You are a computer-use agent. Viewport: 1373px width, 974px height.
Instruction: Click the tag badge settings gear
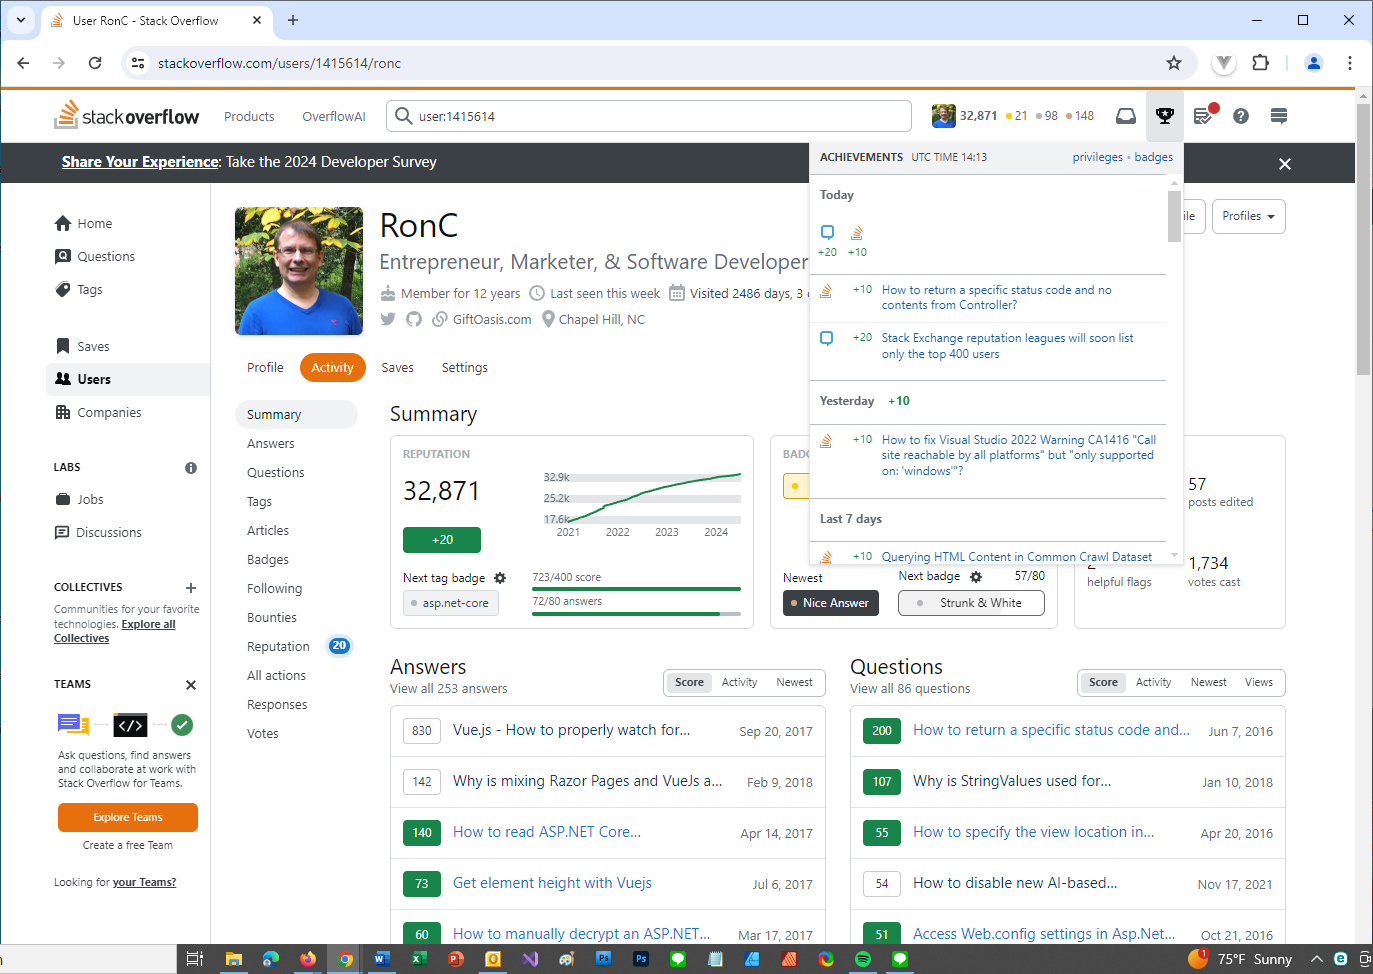500,578
